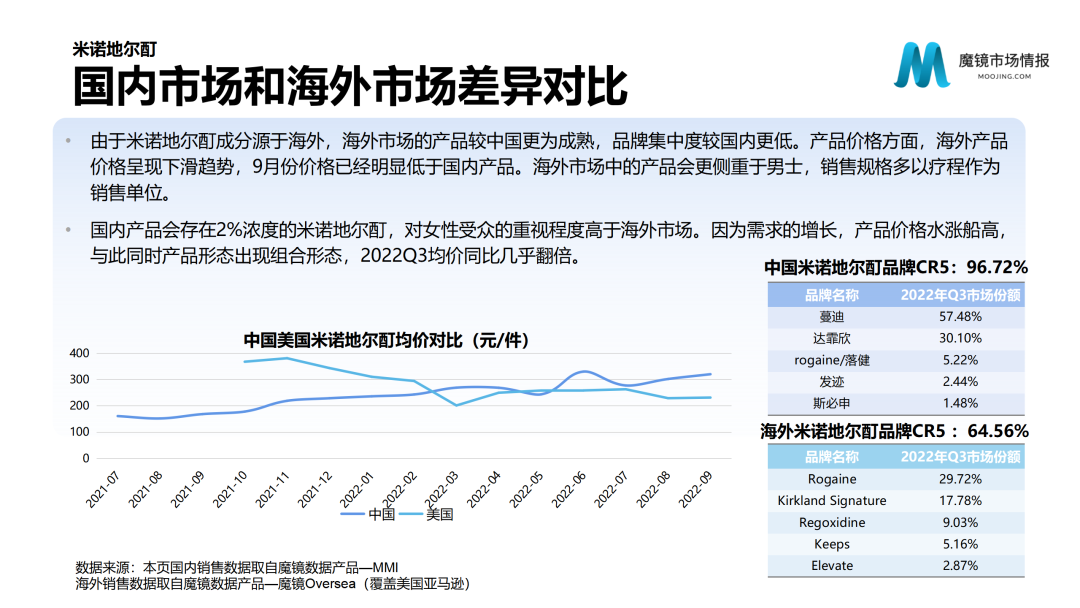Viewport: 1080px width, 608px height.
Task: Click the 斯必申 brand cell
Action: [831, 403]
